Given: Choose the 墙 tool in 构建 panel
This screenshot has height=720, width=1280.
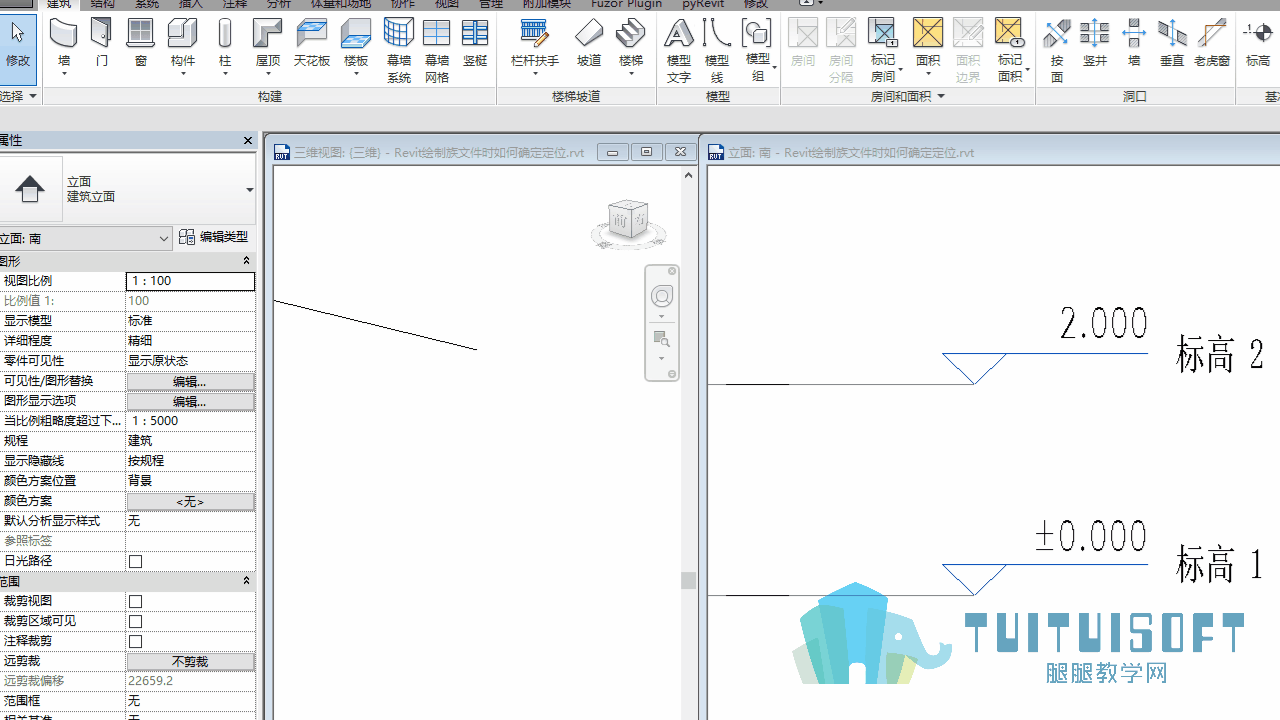Looking at the screenshot, I should coord(64,46).
